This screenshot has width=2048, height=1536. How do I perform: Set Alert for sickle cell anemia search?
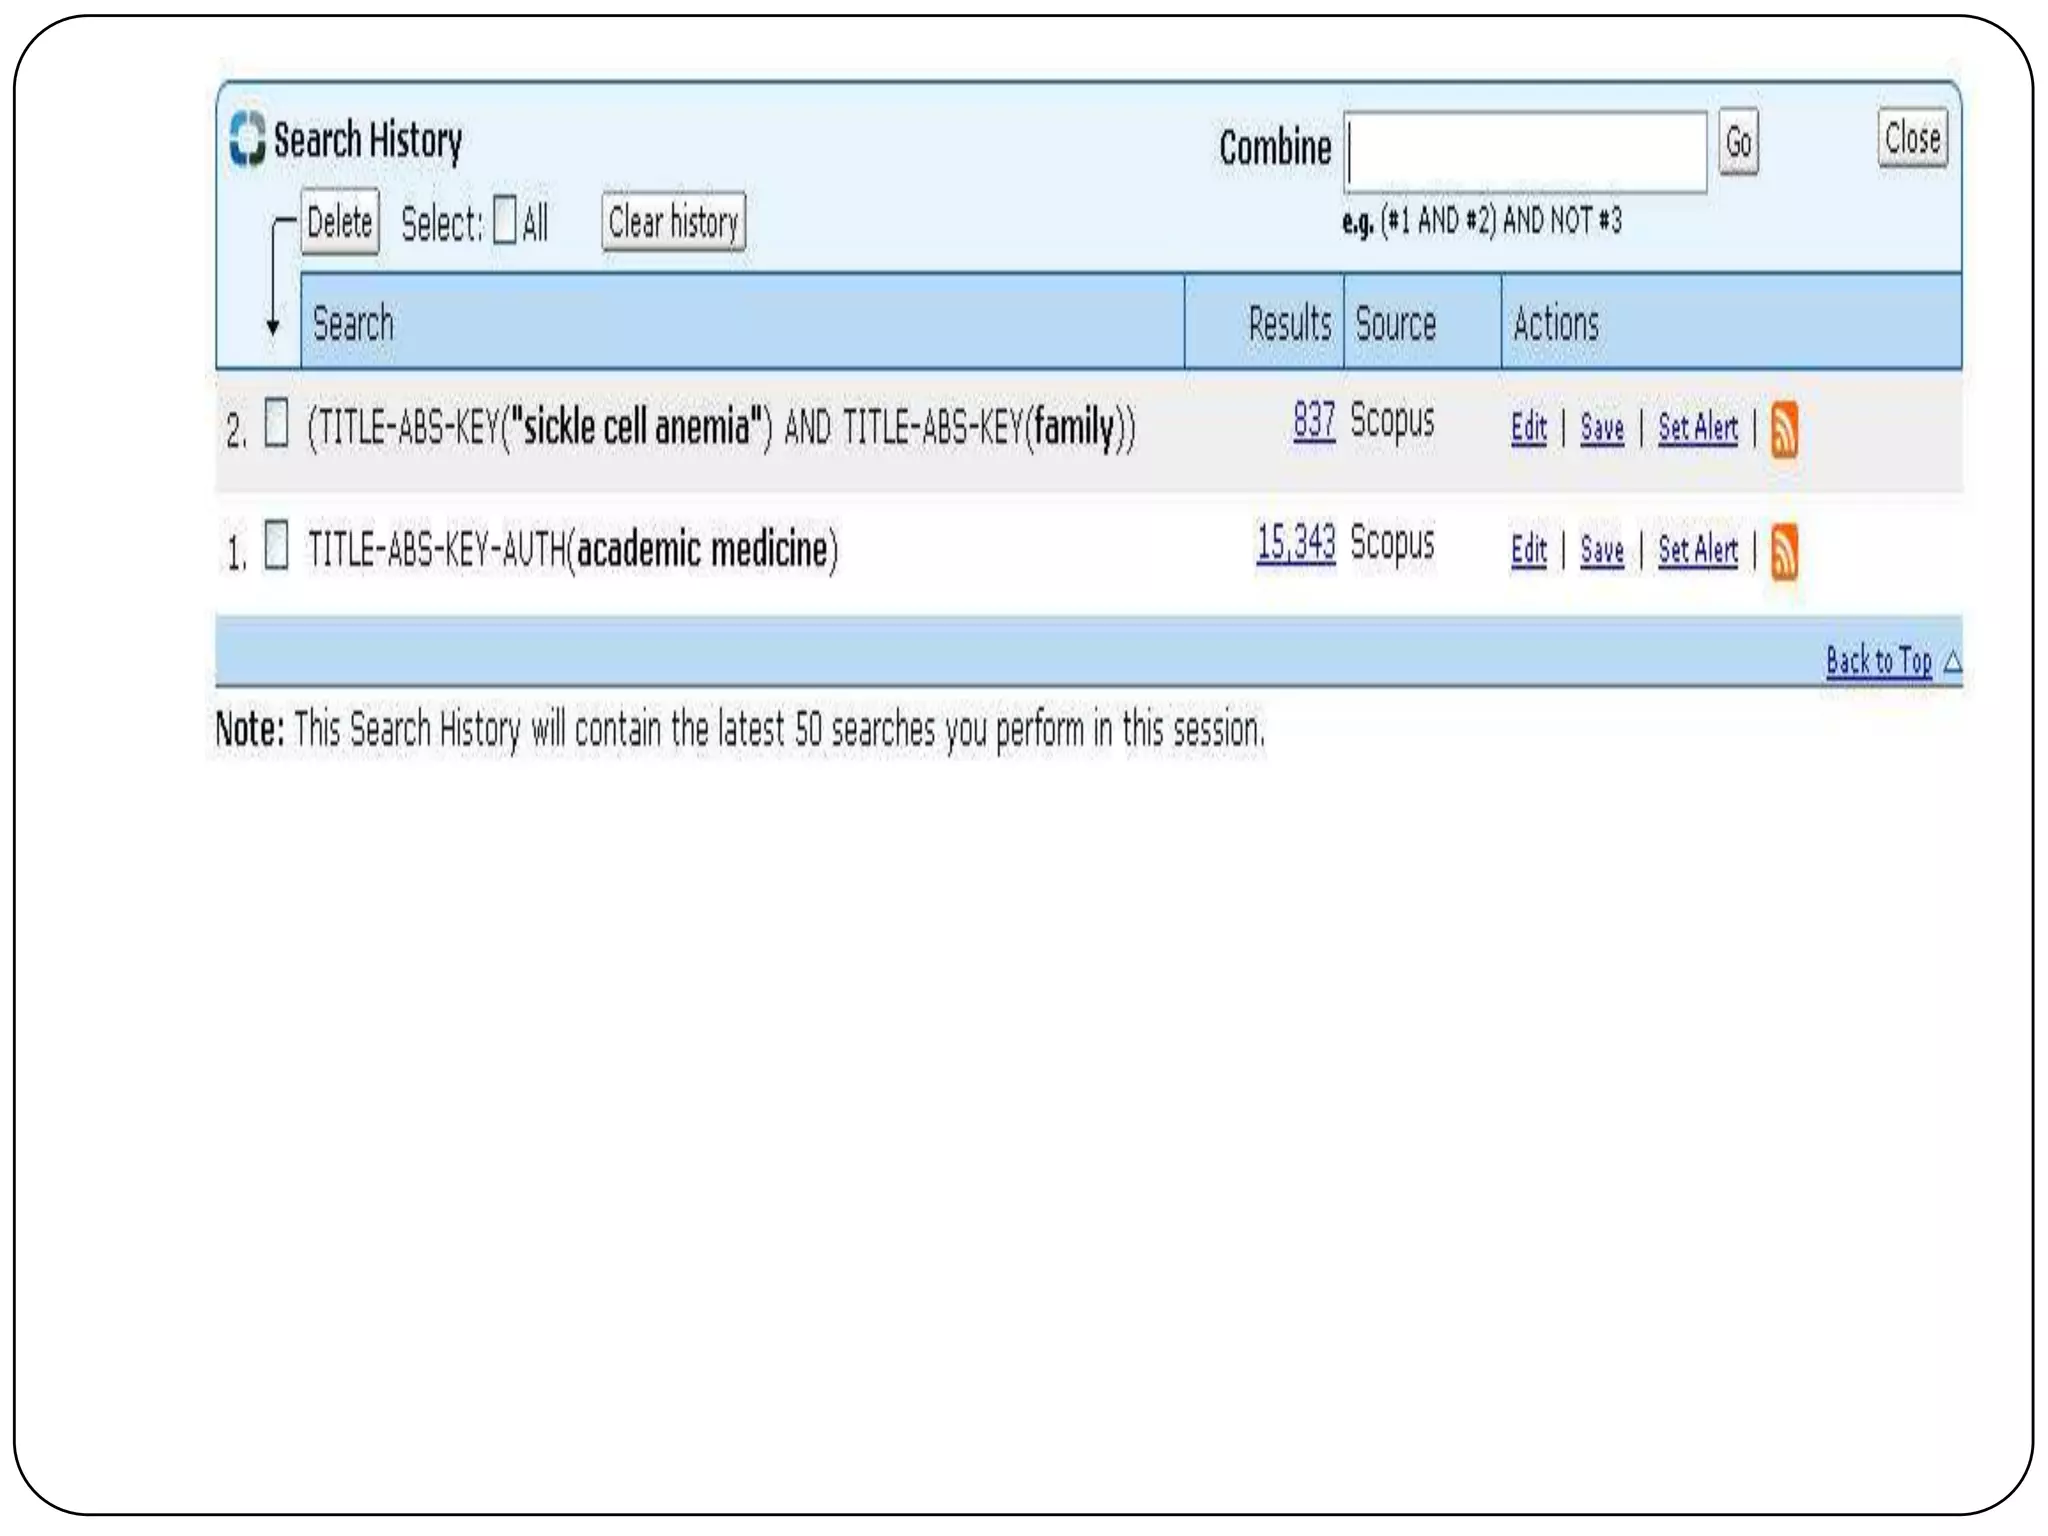1697,428
